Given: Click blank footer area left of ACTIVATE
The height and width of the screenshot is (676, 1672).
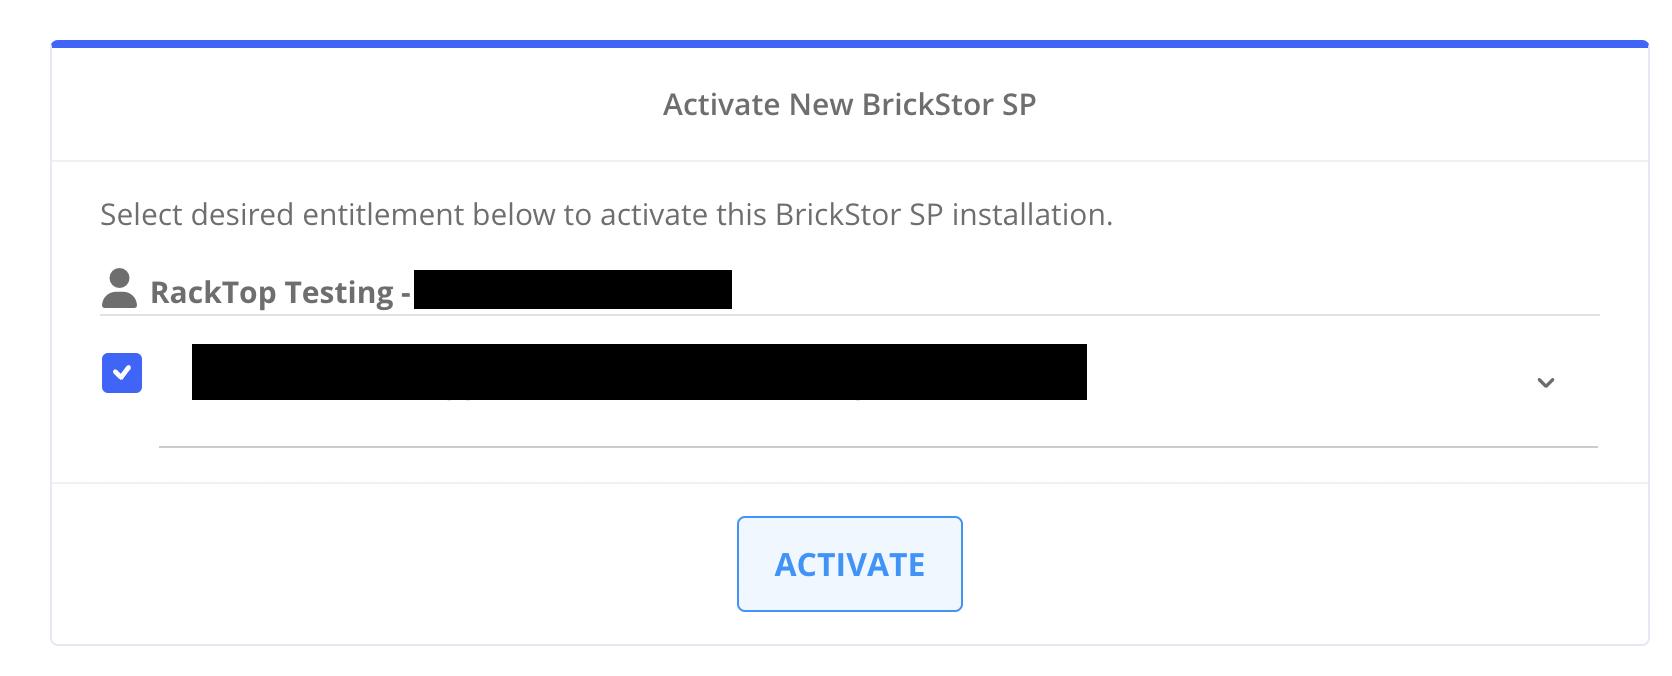Looking at the screenshot, I should click(x=400, y=564).
